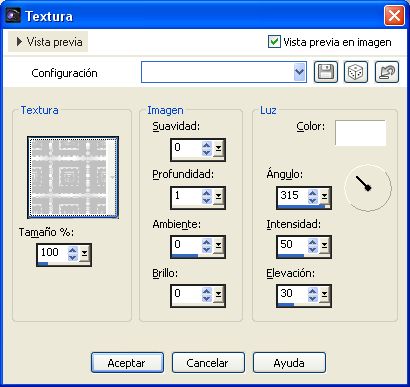410x387 pixels.
Task: Randomize parameters with the dice icon
Action: [356, 72]
